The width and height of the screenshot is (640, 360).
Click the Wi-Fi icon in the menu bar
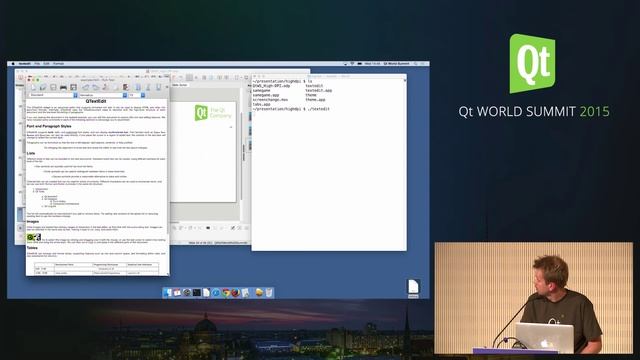point(352,64)
